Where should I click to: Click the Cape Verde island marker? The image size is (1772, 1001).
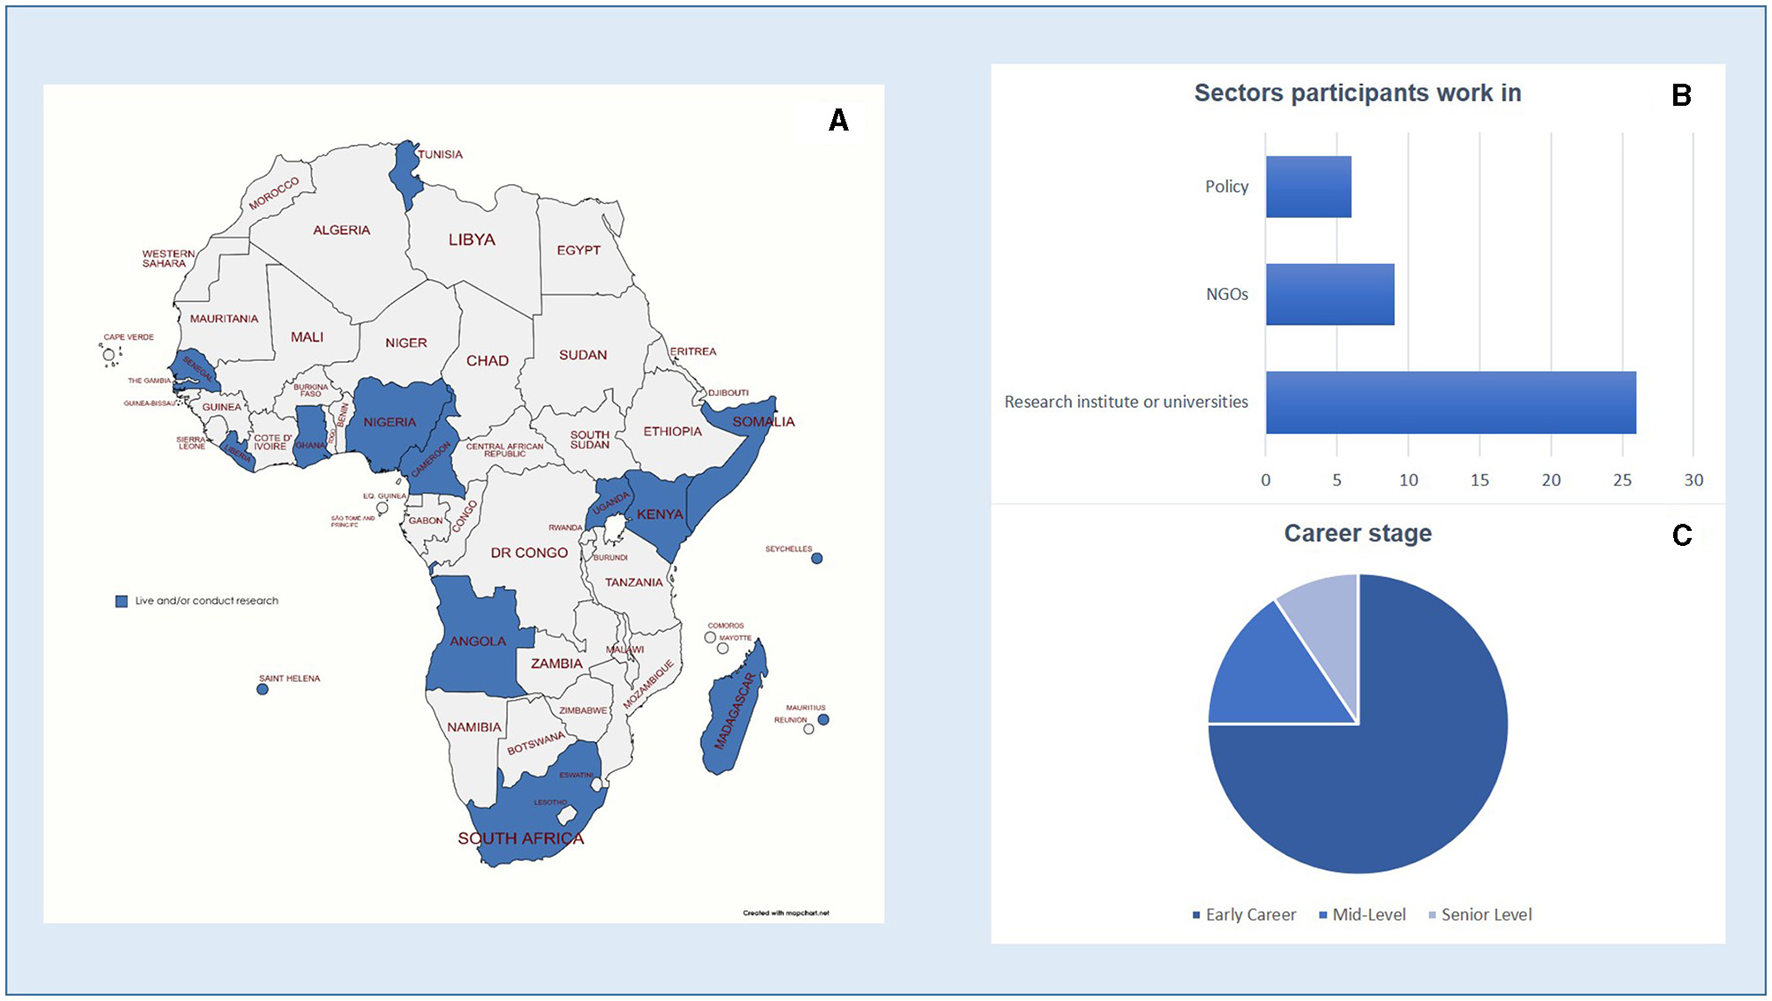coord(108,355)
